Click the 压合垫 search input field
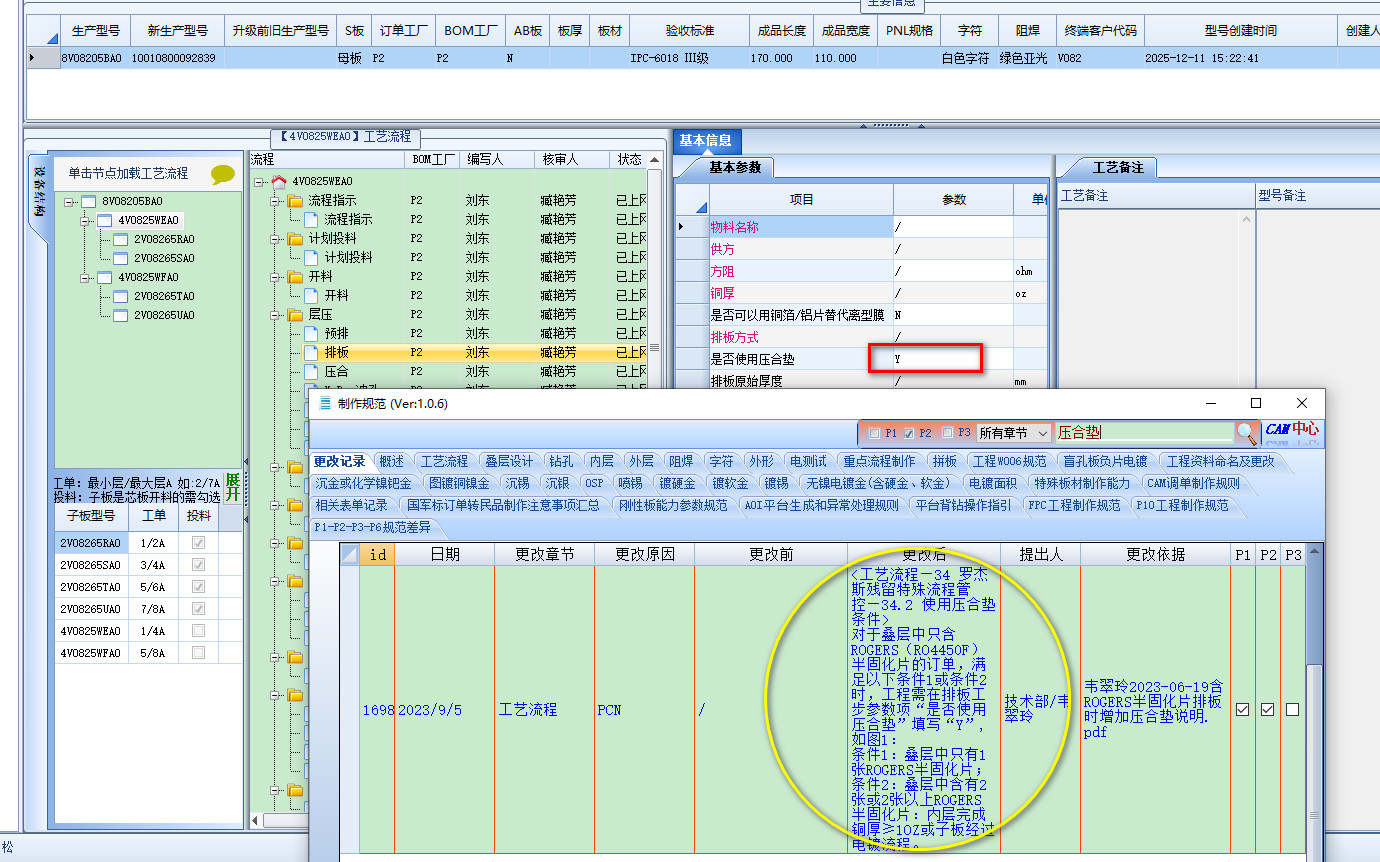 pyautogui.click(x=1144, y=433)
